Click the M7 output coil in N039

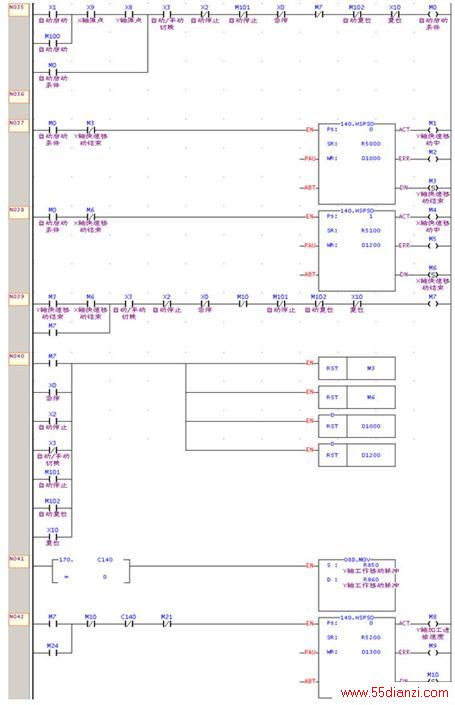tap(433, 303)
